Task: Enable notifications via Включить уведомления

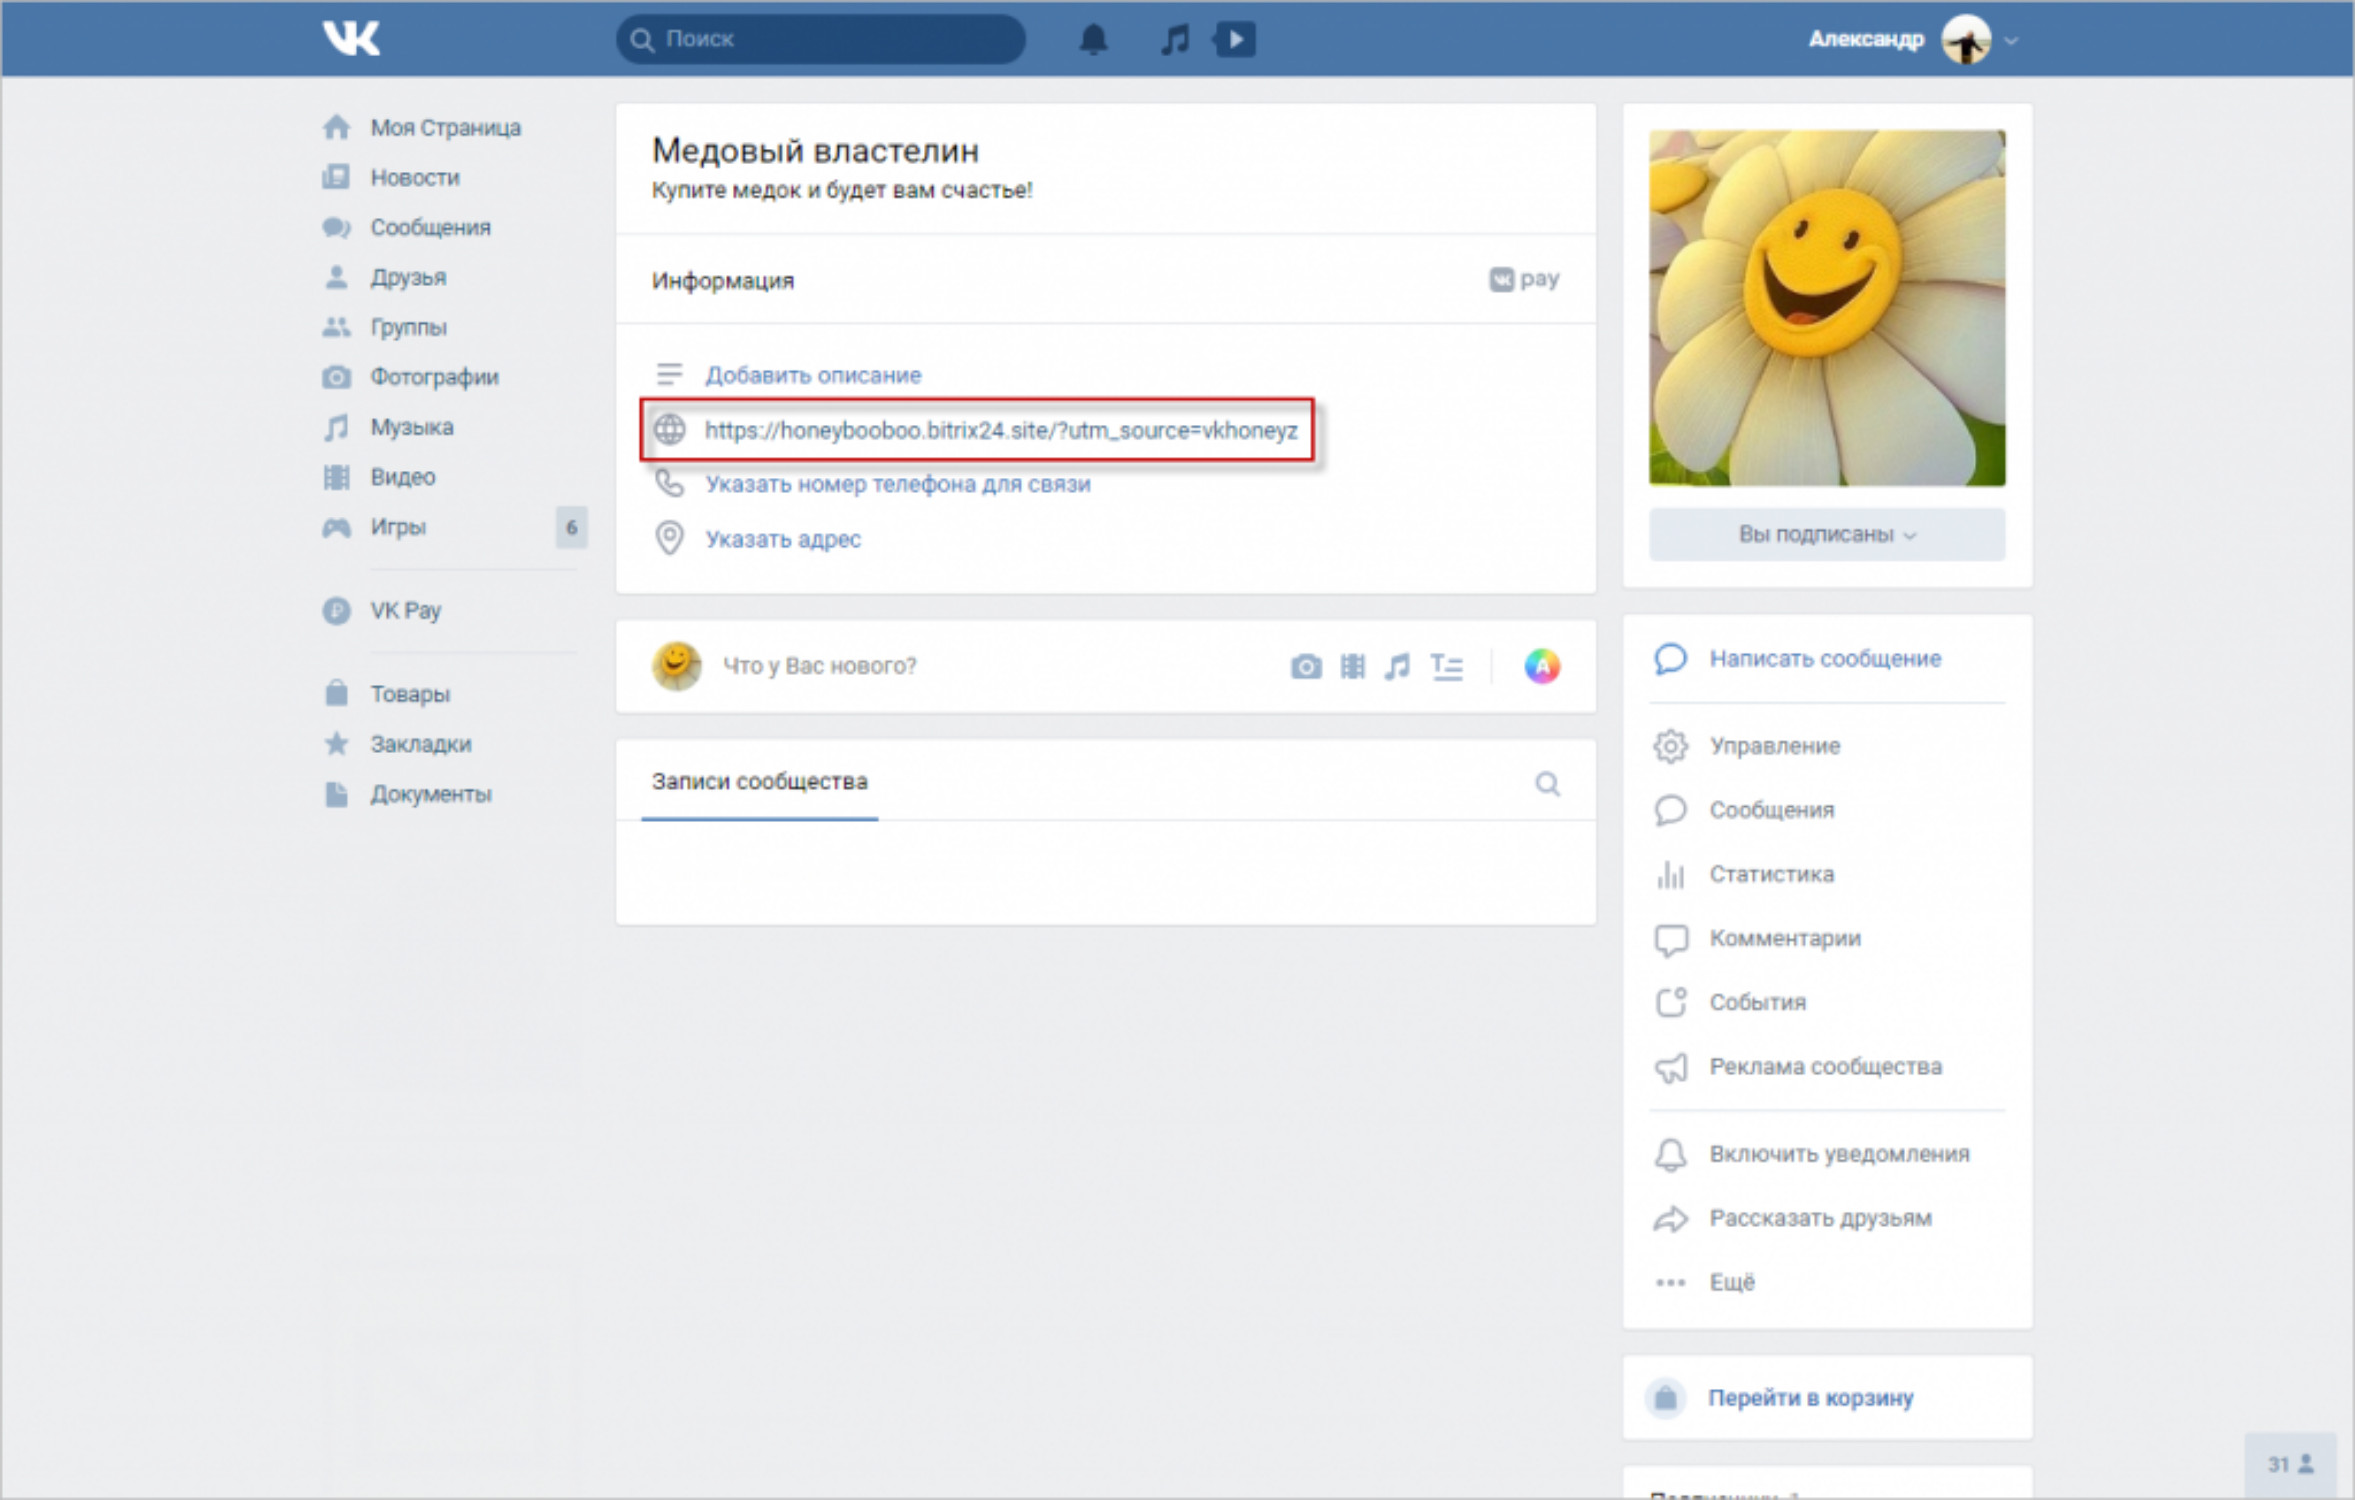Action: click(1838, 1154)
